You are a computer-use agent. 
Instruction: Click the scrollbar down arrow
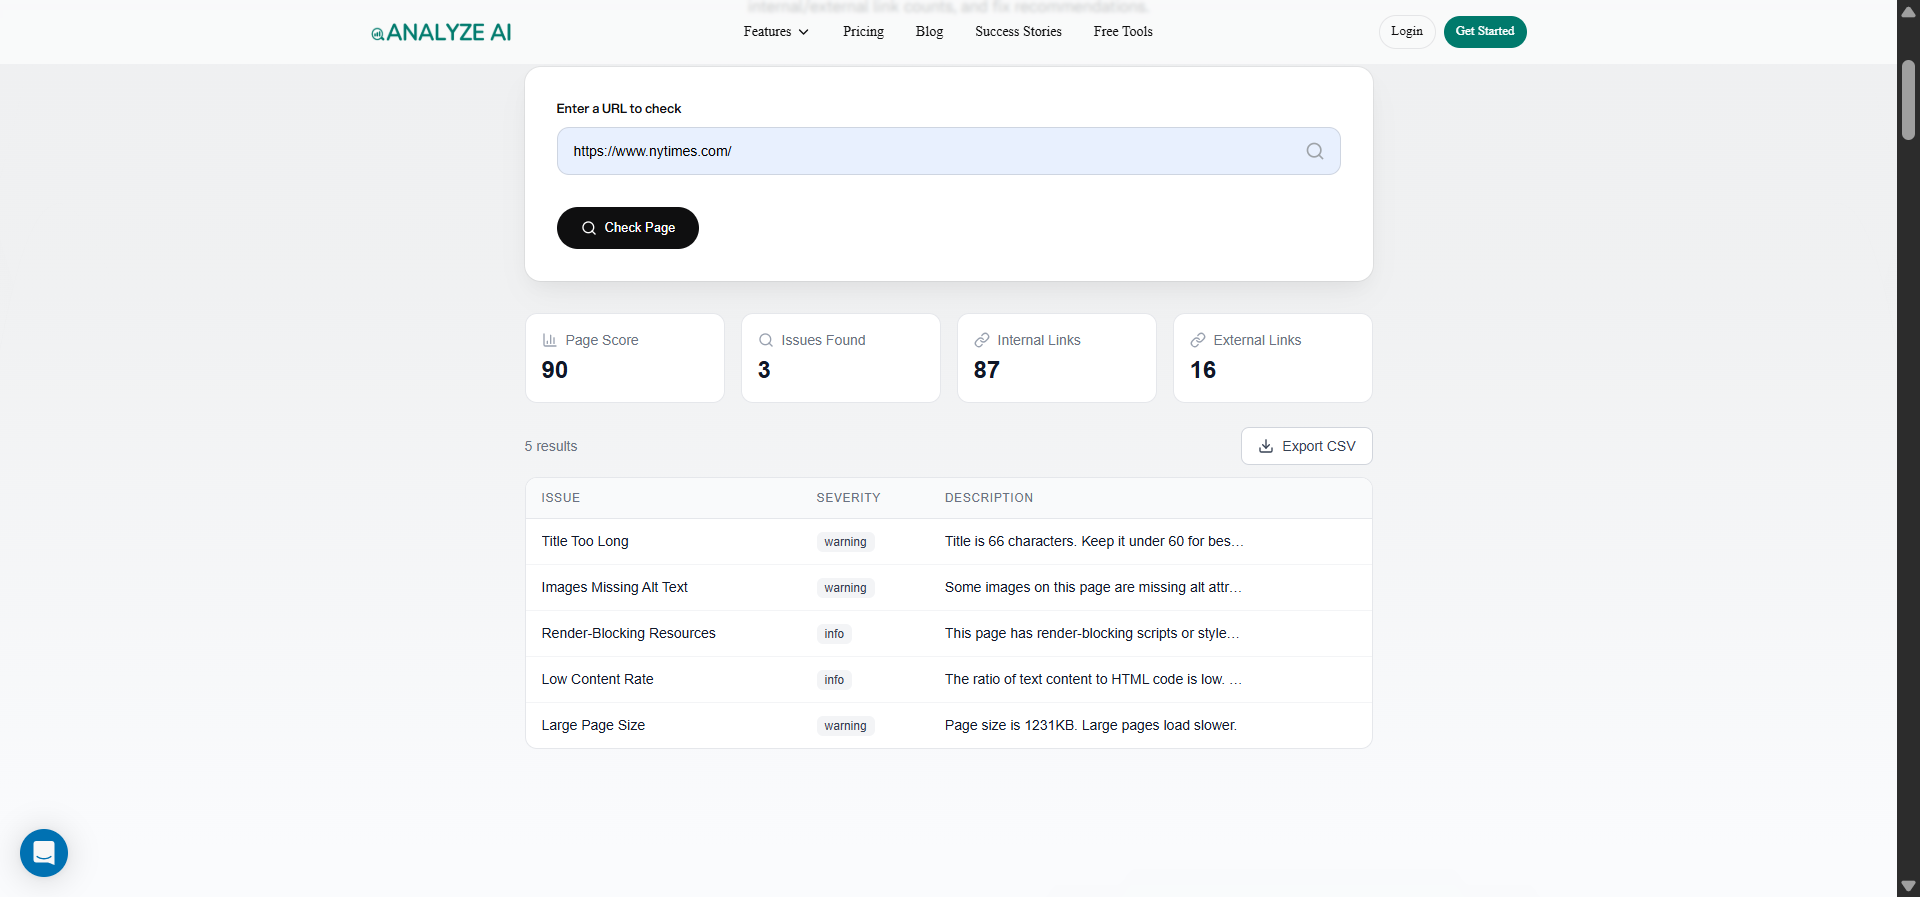(1908, 886)
